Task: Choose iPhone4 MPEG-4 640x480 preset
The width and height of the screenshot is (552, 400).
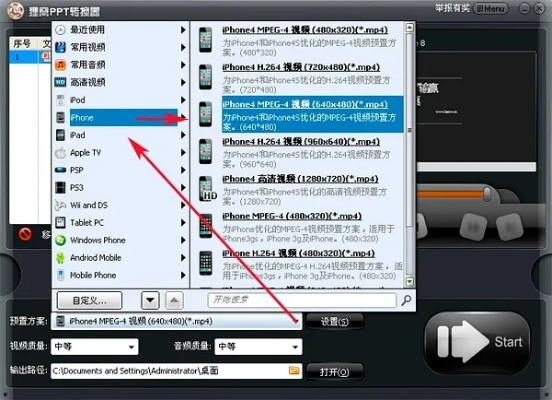Action: (x=299, y=115)
